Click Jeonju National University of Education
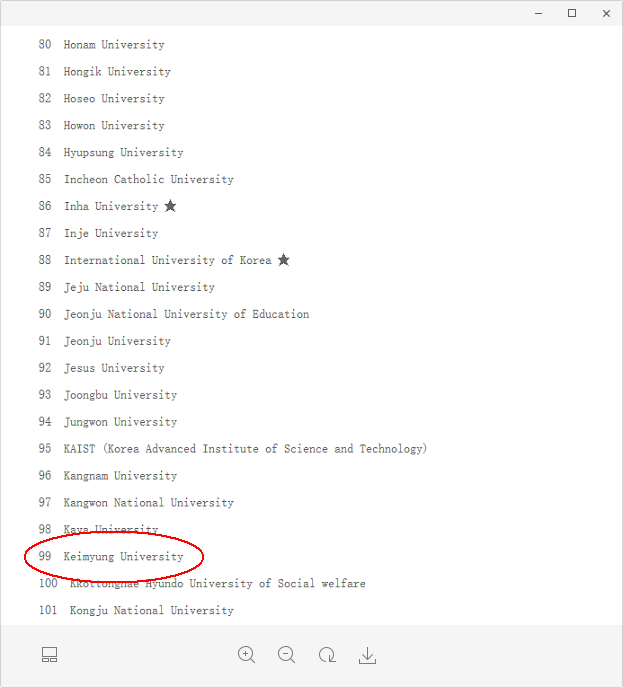623x688 pixels. point(186,314)
